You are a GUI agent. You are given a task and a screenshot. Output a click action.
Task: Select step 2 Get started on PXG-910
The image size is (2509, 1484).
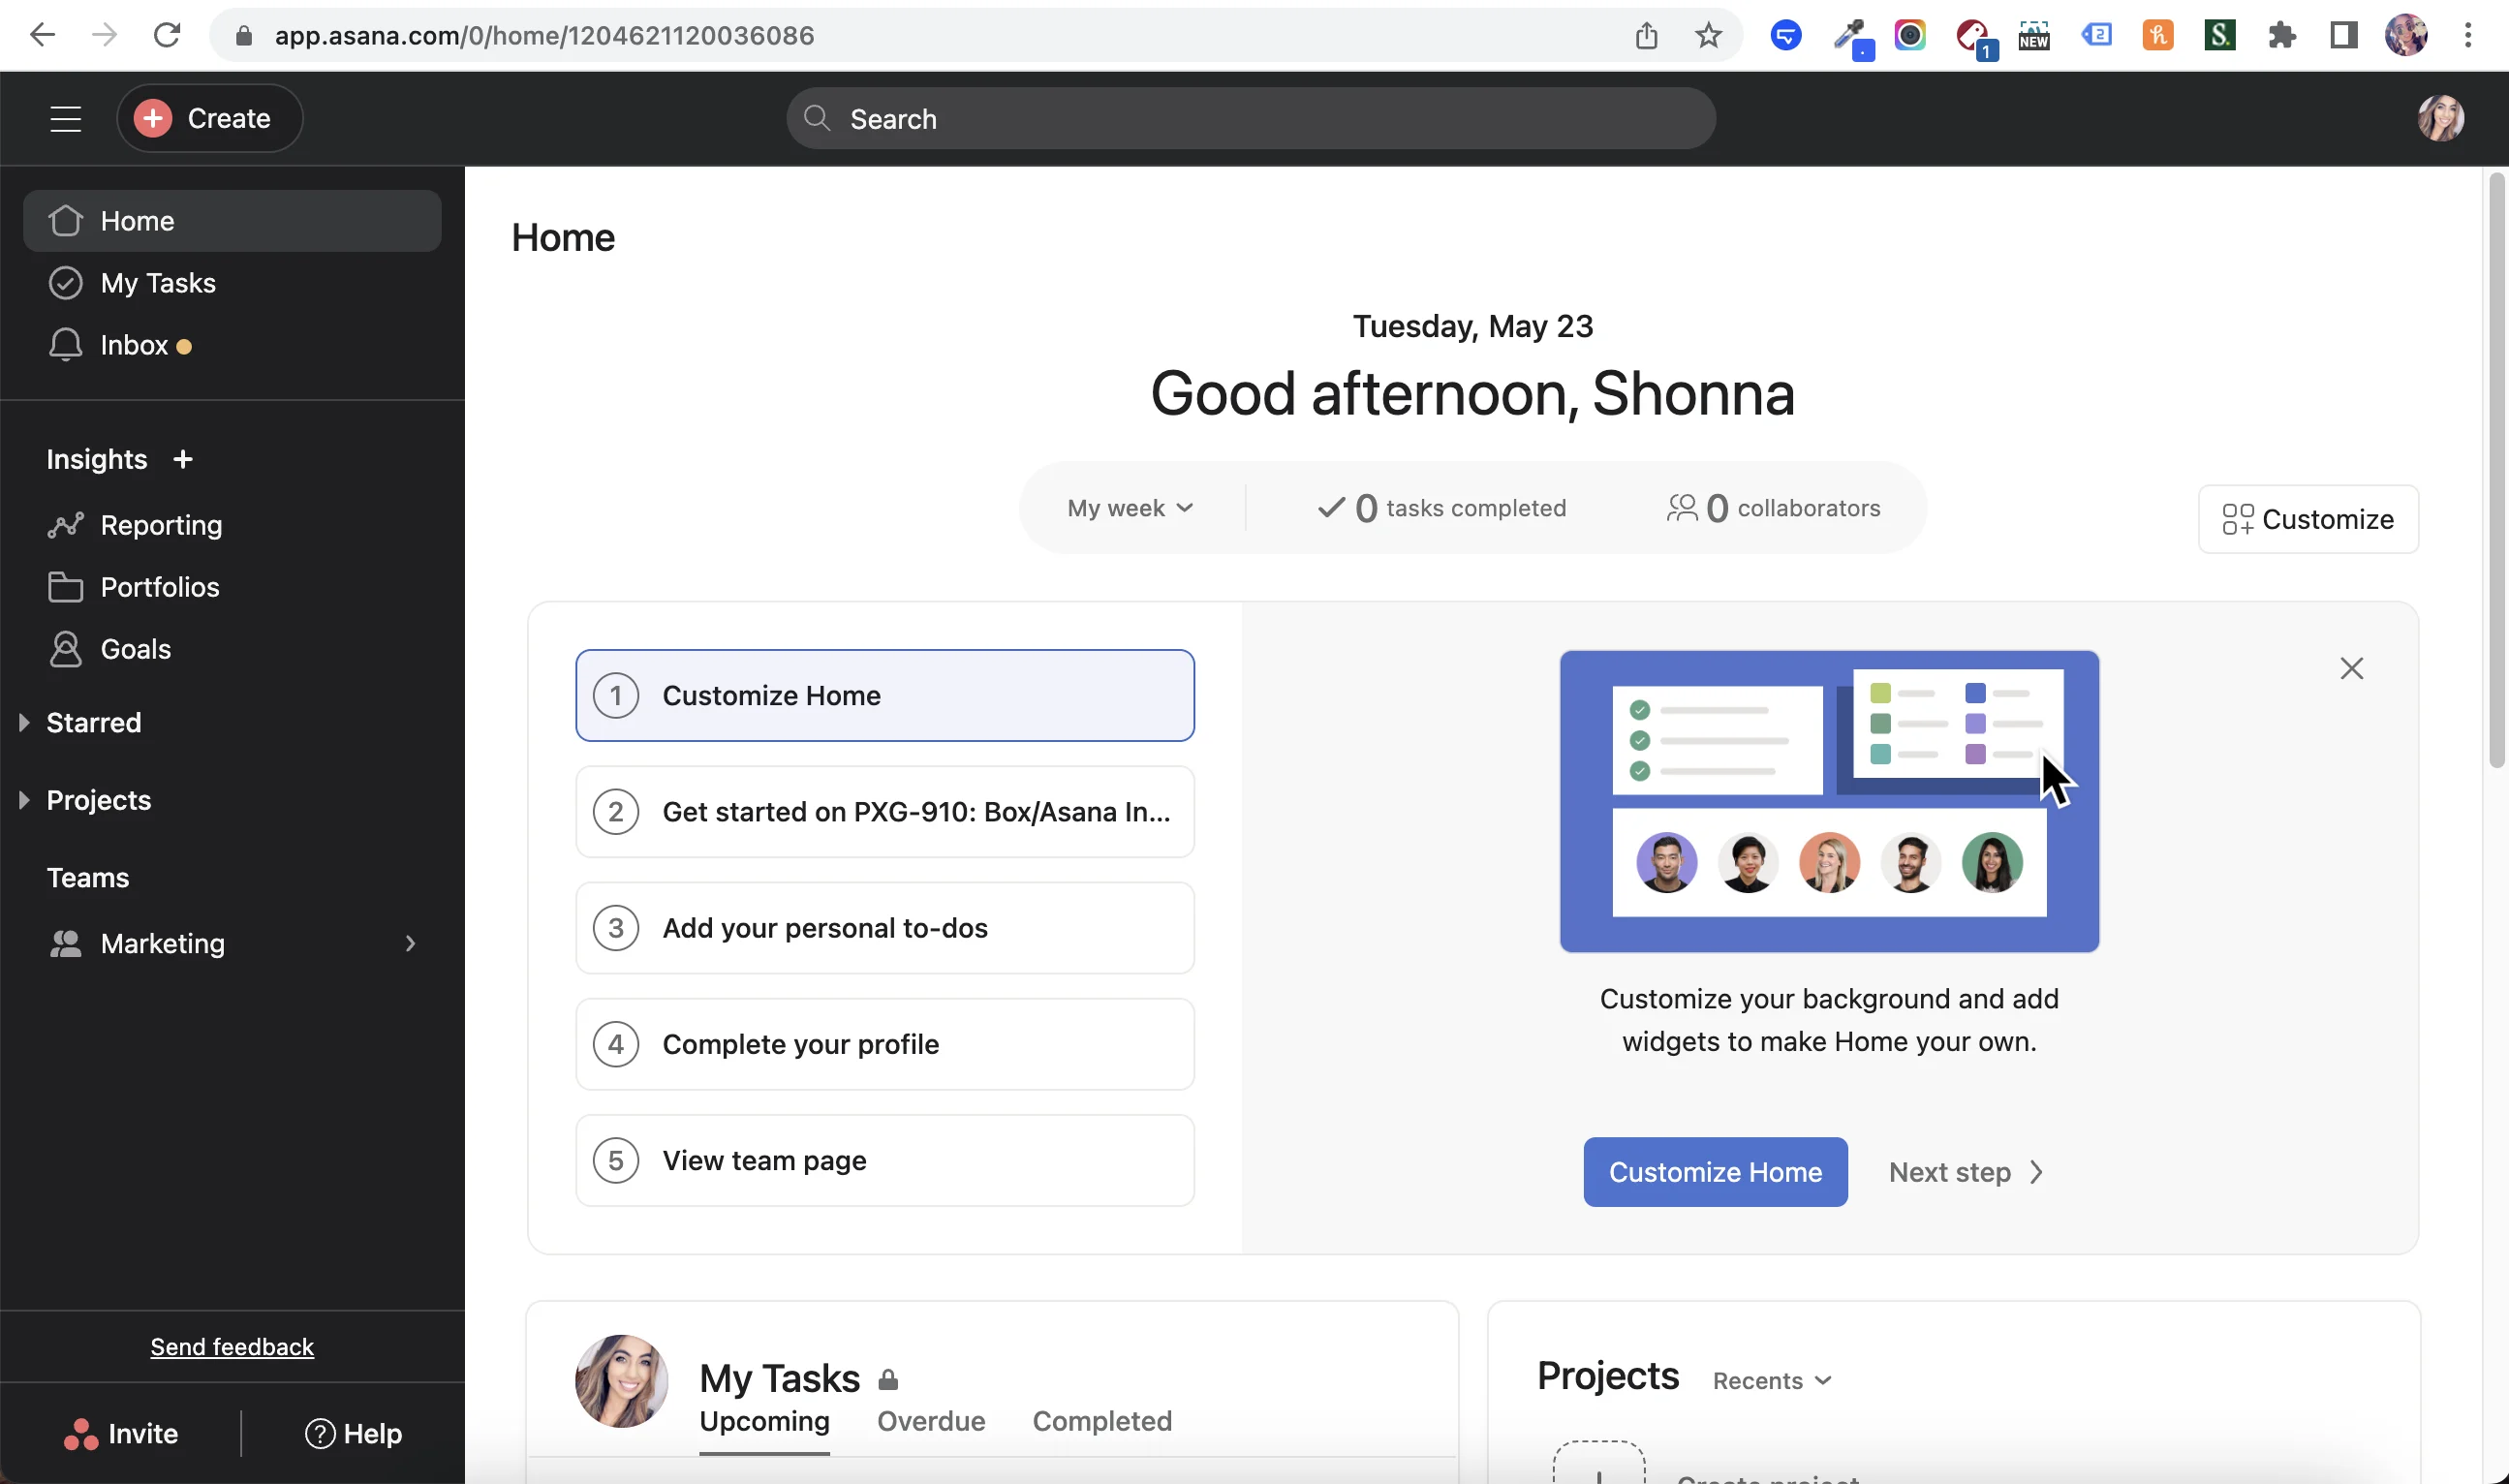coord(885,812)
